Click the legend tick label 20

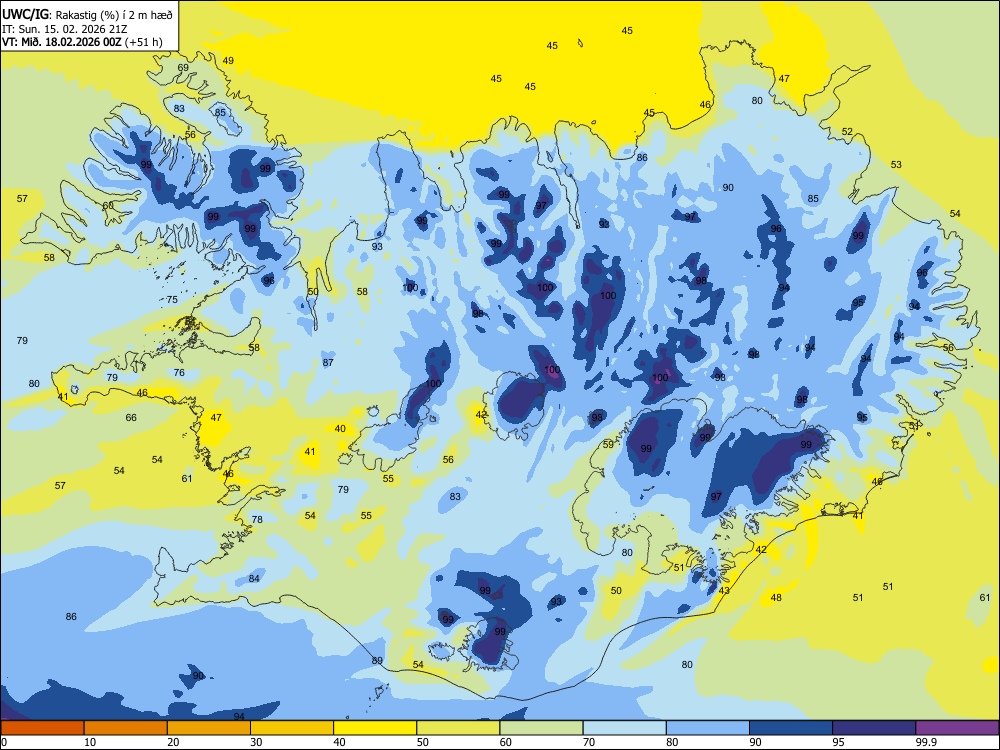point(173,742)
